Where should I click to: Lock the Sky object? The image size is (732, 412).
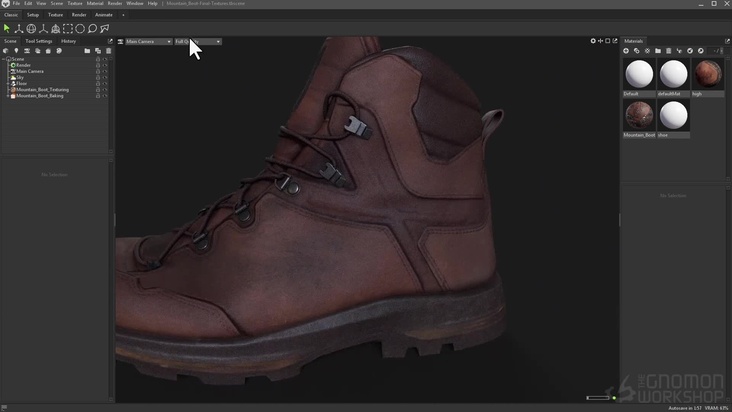point(98,77)
